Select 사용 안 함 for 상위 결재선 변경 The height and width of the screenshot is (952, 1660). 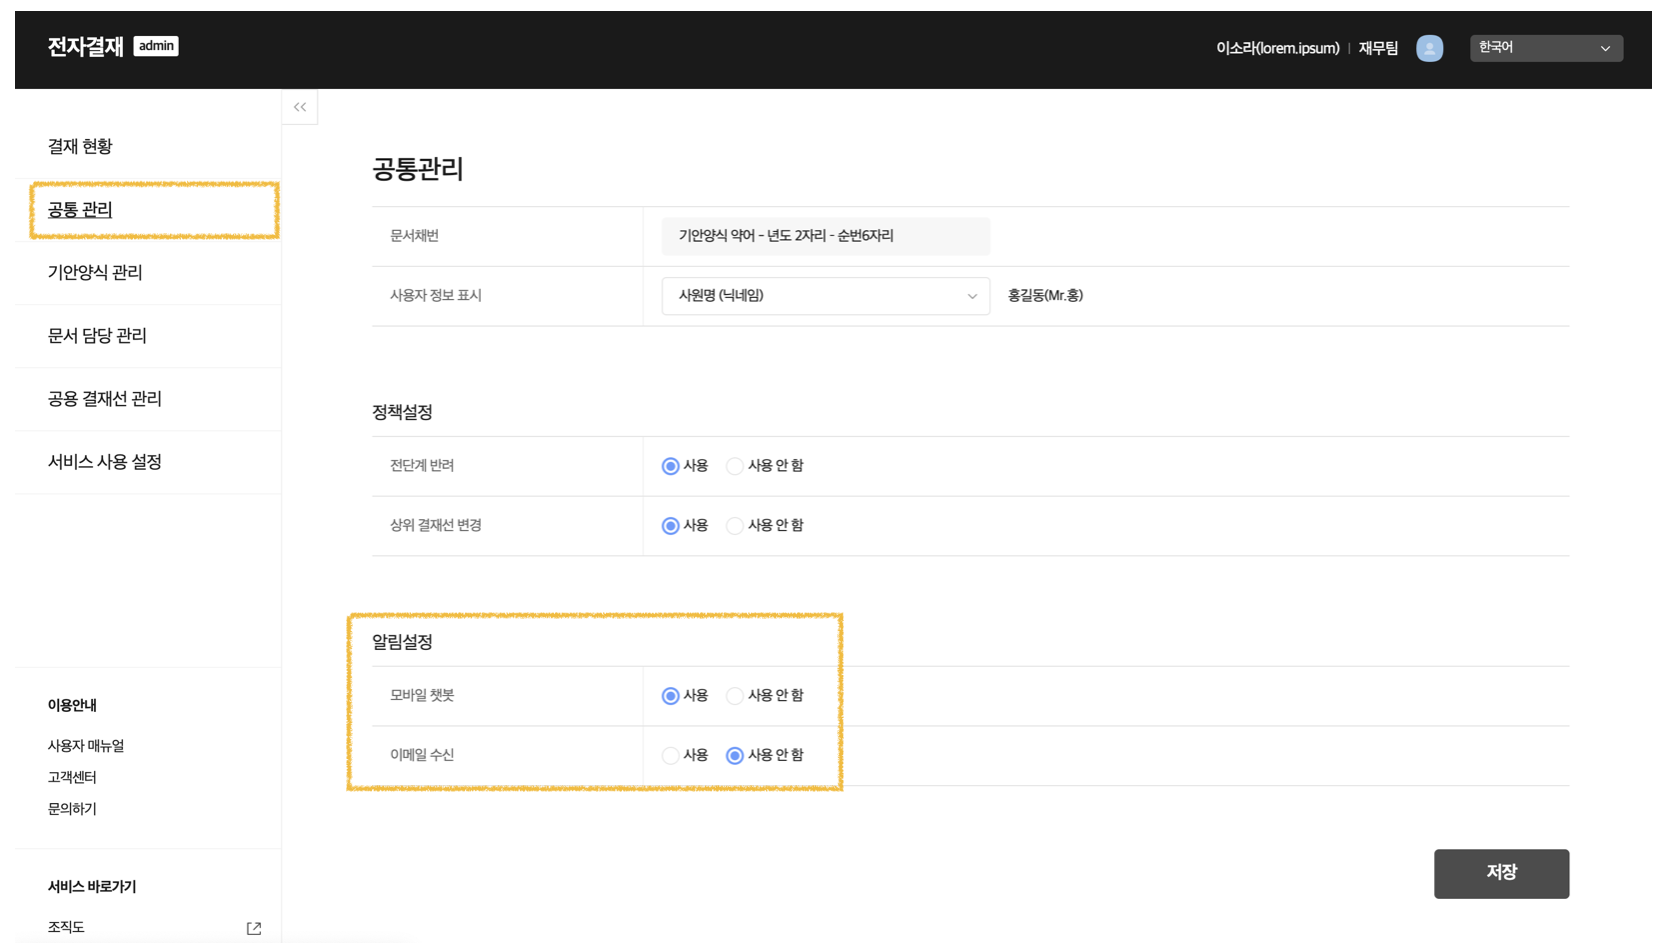(735, 526)
